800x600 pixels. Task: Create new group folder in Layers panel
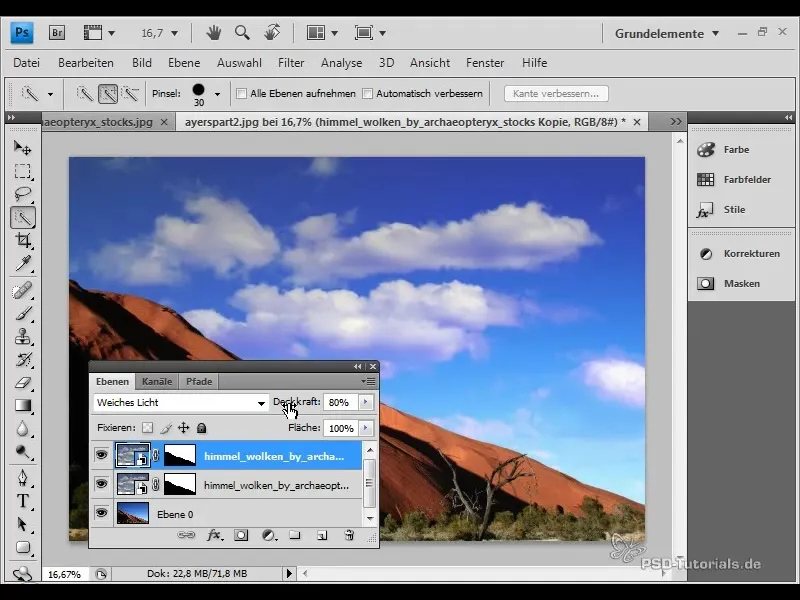click(295, 535)
